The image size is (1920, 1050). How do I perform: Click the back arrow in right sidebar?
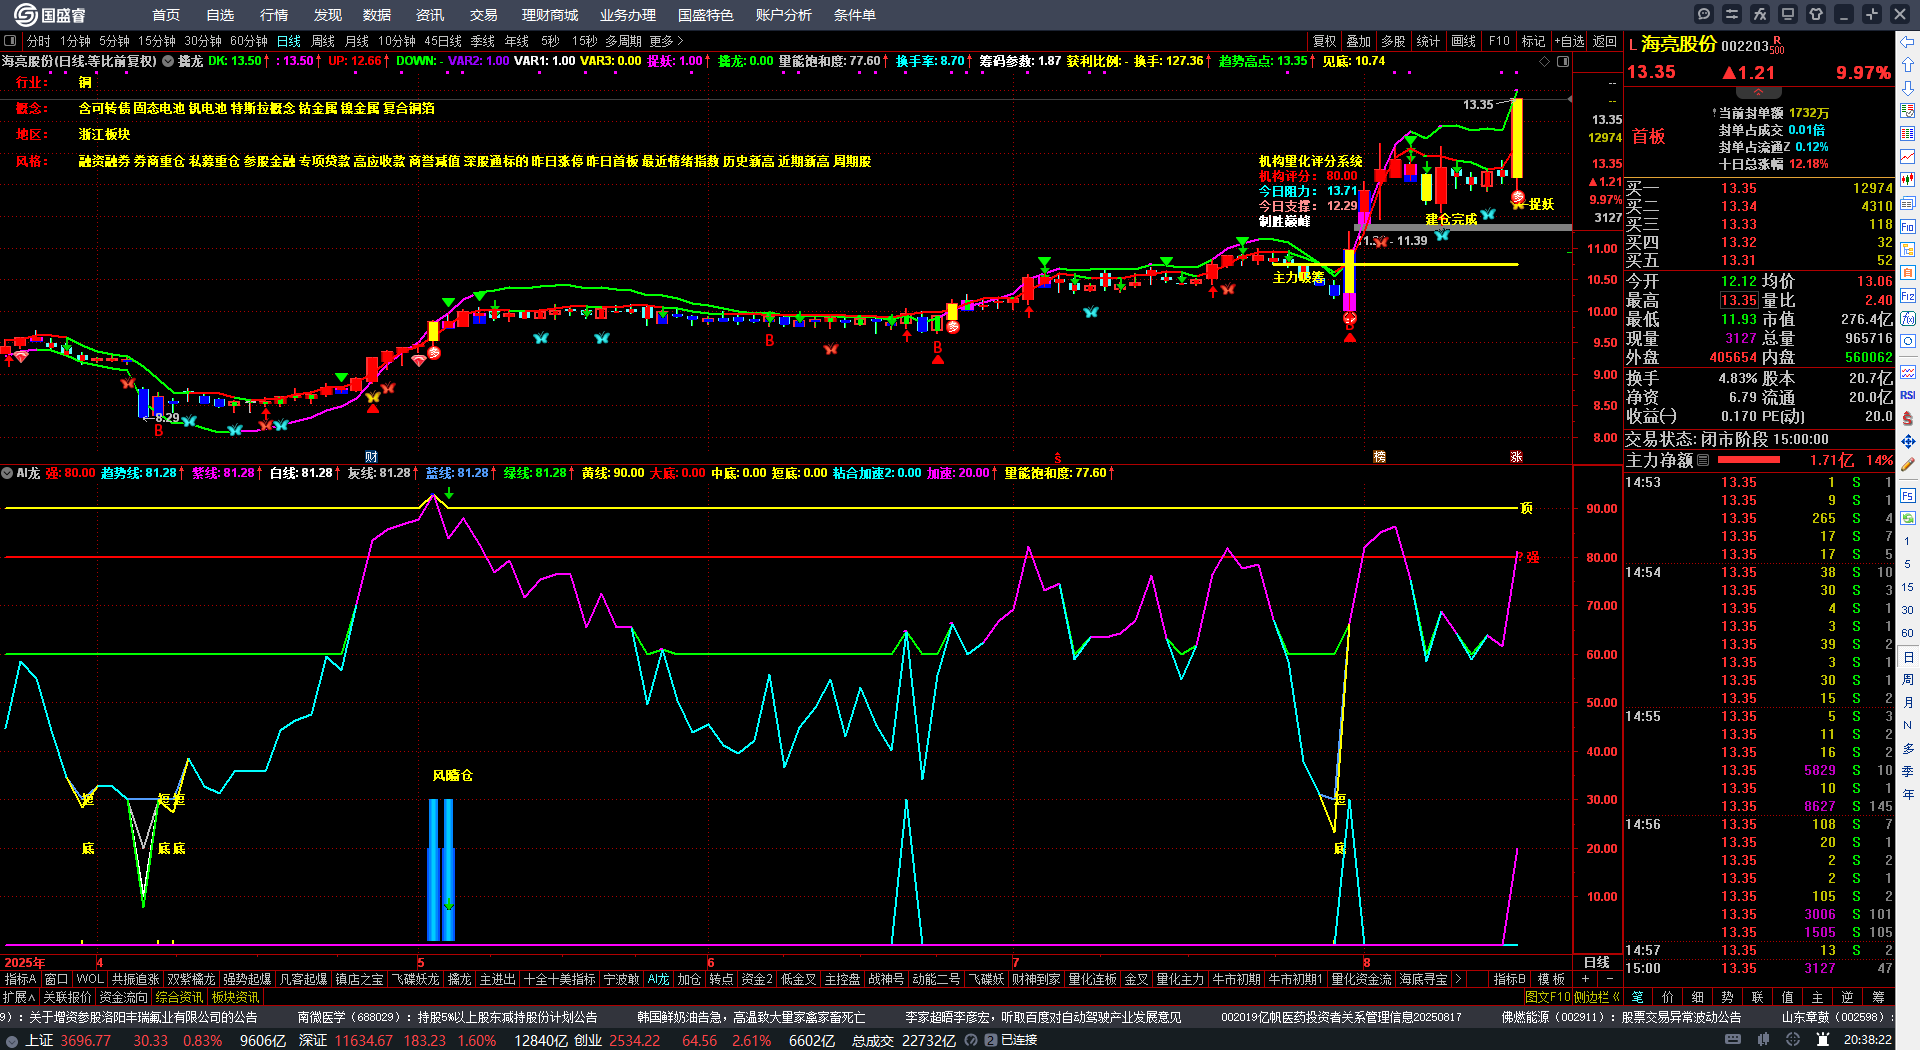point(1908,41)
